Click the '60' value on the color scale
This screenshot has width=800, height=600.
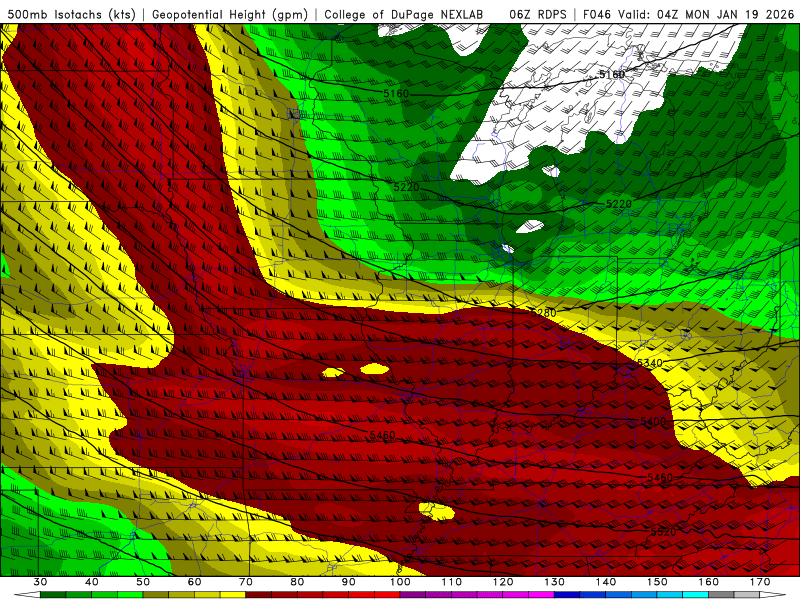[x=194, y=582]
